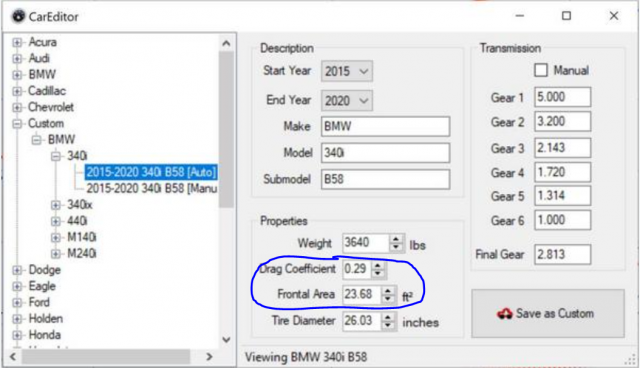Click the Tire Diameter value field
The width and height of the screenshot is (640, 368).
point(362,321)
